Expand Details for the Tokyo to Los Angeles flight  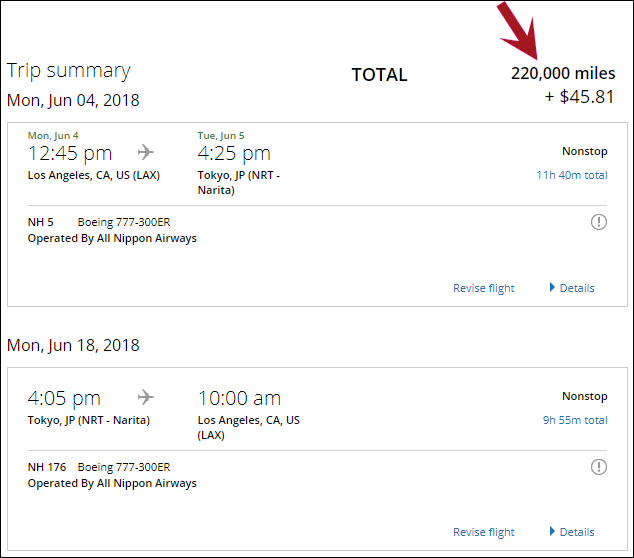pyautogui.click(x=572, y=532)
